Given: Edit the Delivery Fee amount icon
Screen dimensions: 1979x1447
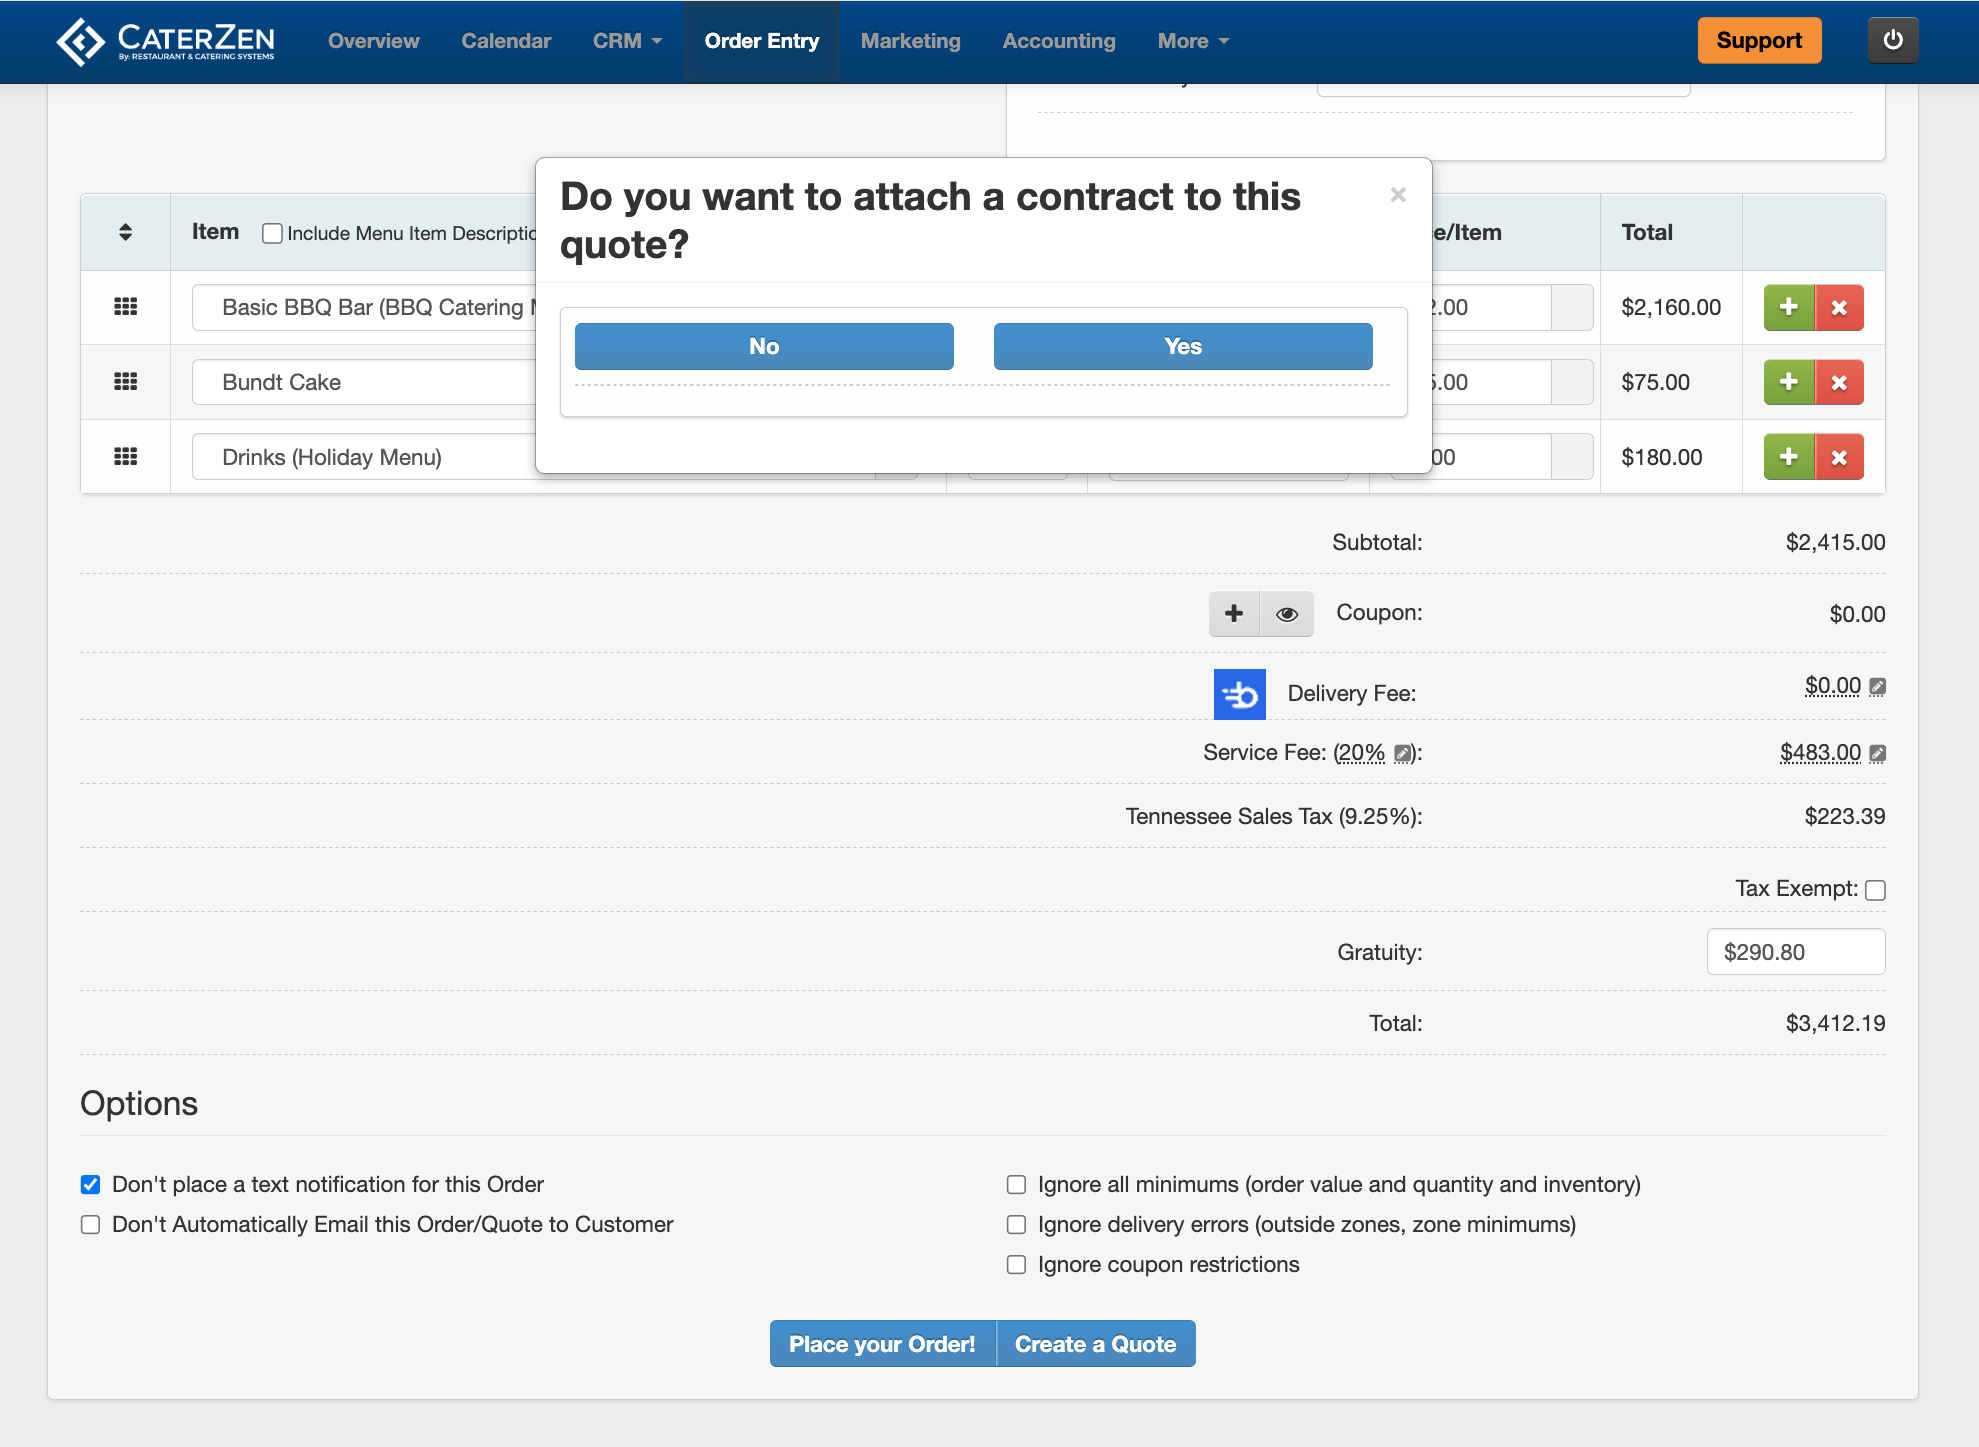Looking at the screenshot, I should pos(1877,687).
